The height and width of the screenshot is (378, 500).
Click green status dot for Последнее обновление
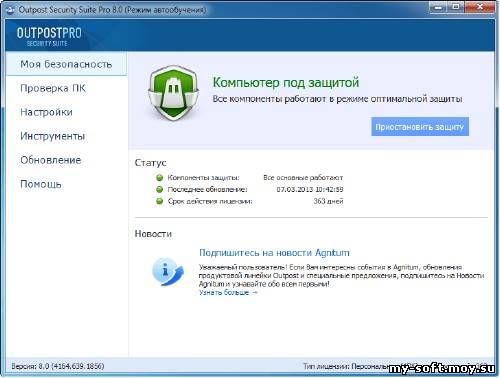point(160,189)
